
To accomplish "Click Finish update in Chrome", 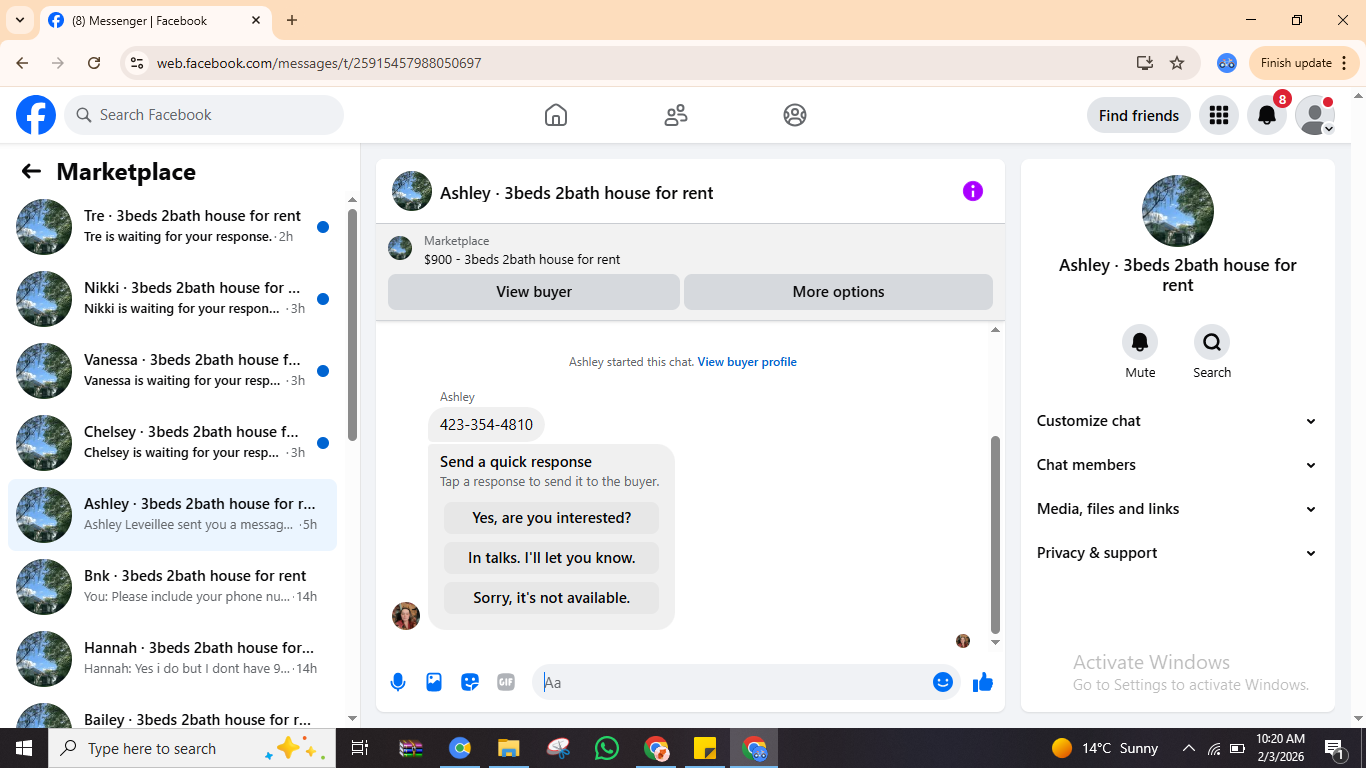I will click(1304, 63).
